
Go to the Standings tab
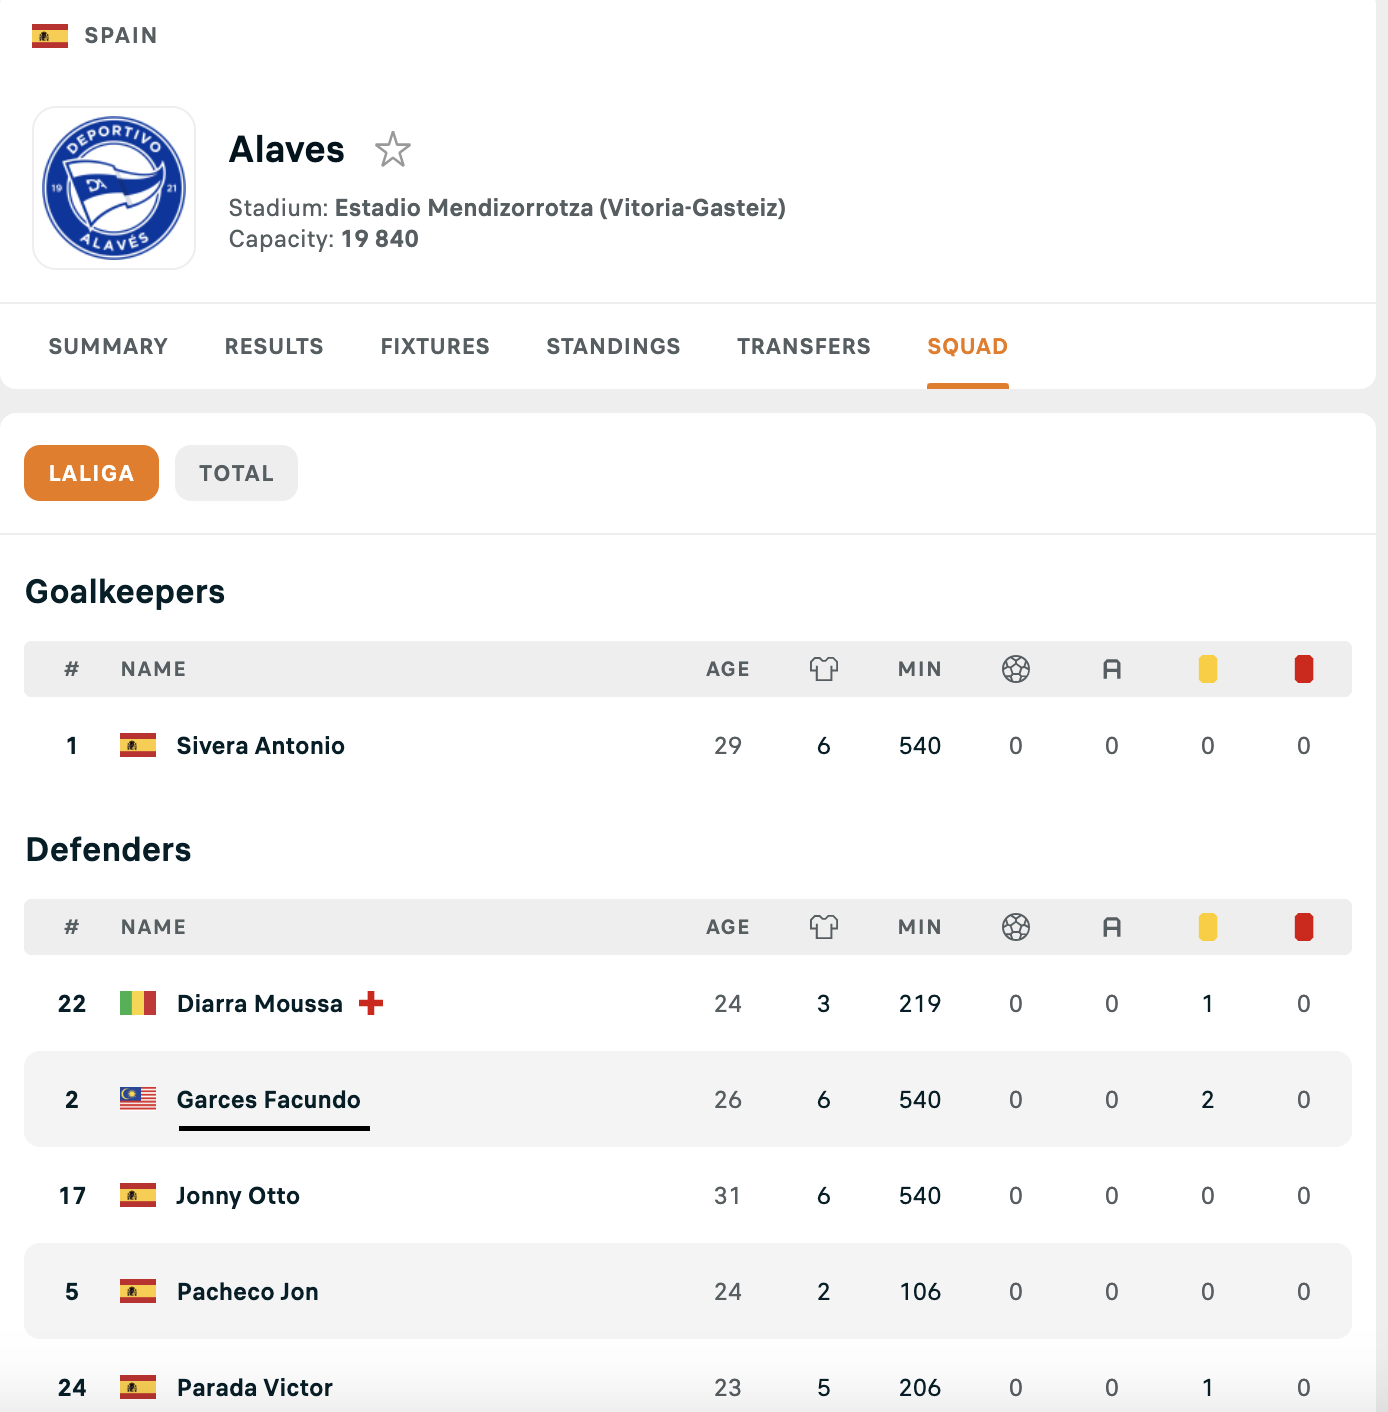click(613, 346)
